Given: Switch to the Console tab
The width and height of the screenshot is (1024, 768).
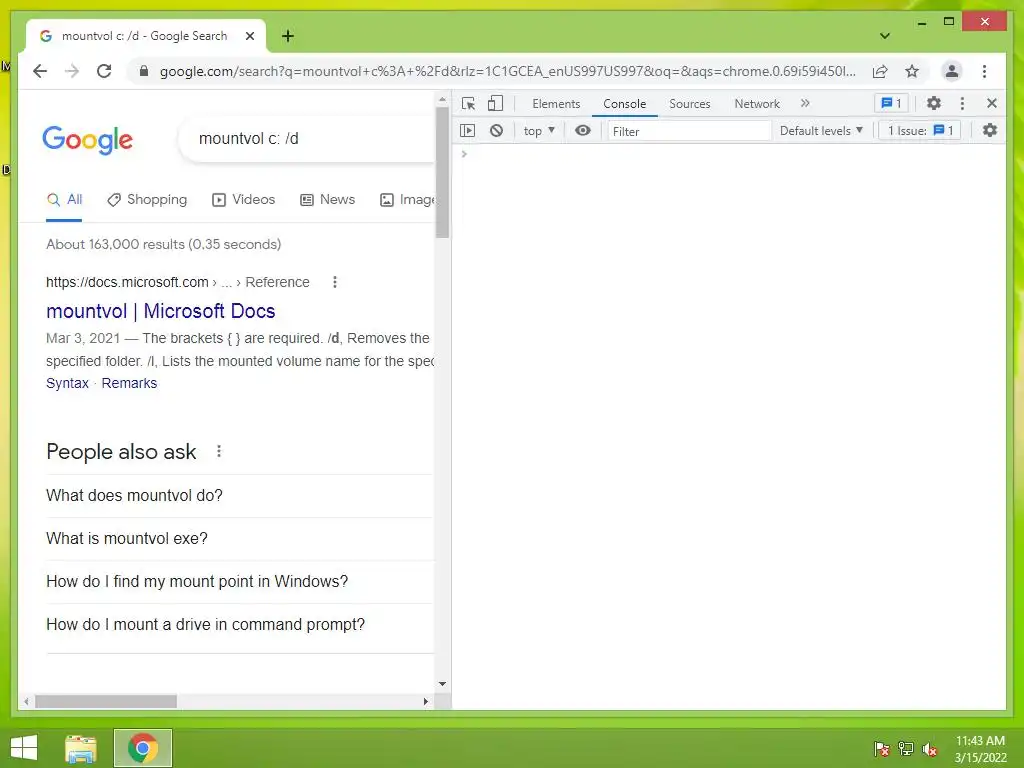Looking at the screenshot, I should 624,104.
